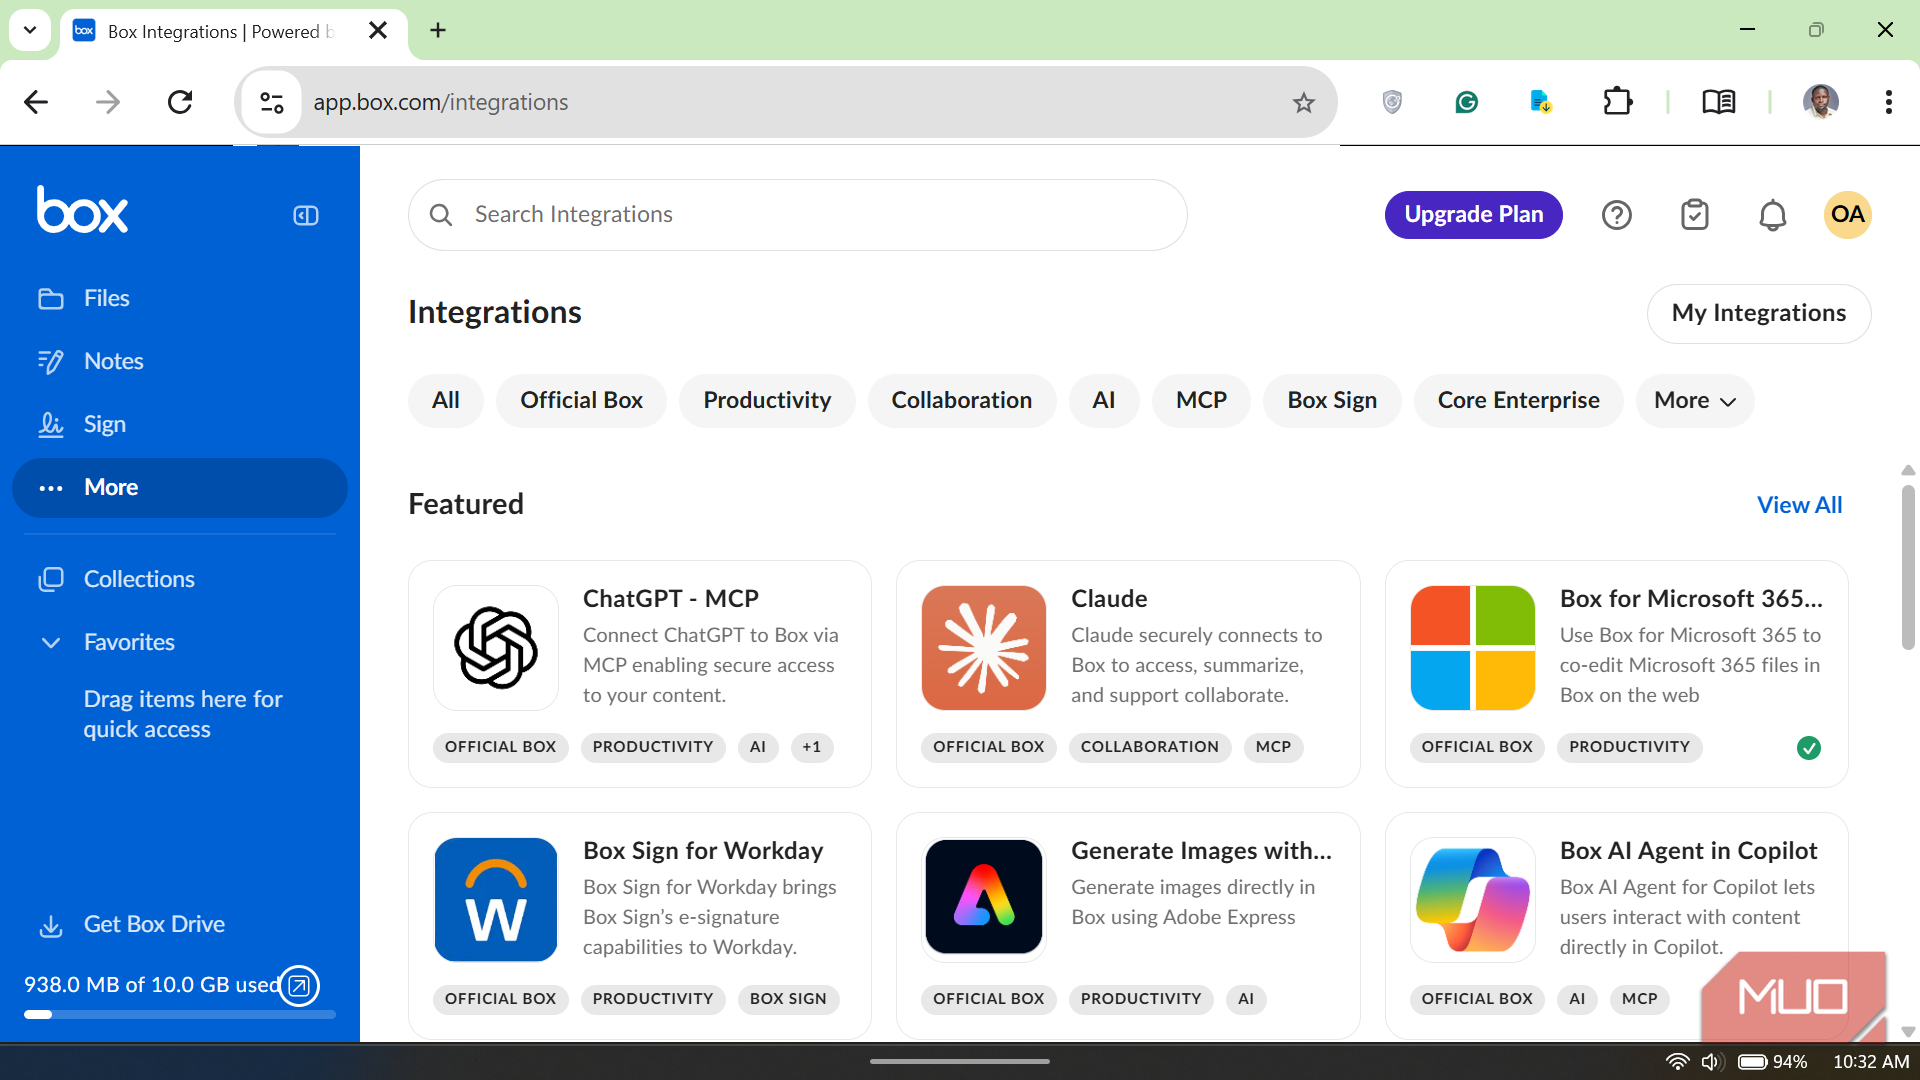Open Notes in the sidebar

tap(180, 361)
